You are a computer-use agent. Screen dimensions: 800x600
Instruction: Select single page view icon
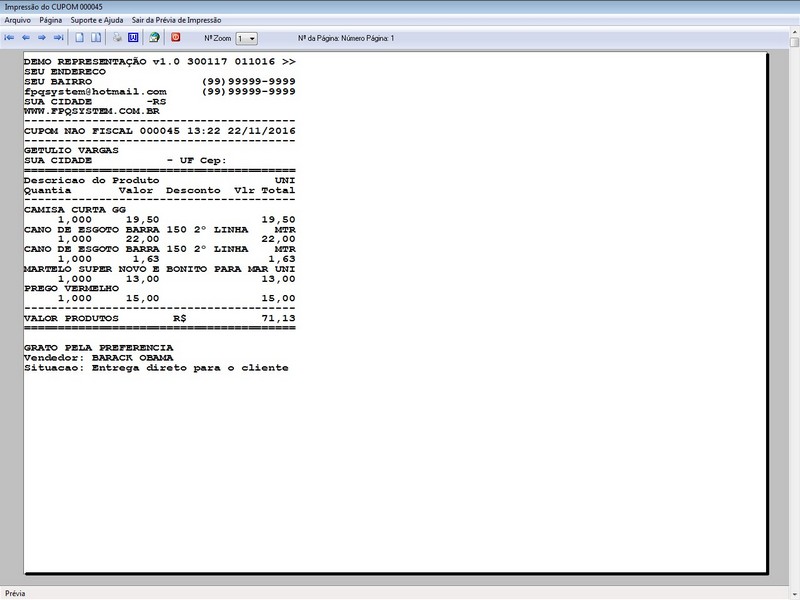coord(80,38)
